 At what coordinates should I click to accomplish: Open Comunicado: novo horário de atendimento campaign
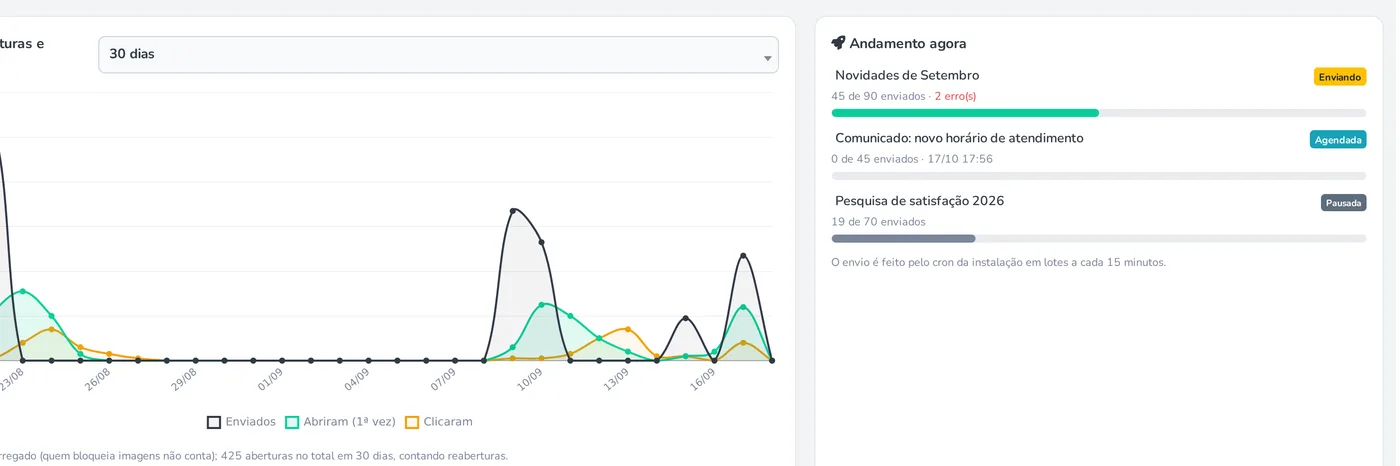[x=959, y=138]
